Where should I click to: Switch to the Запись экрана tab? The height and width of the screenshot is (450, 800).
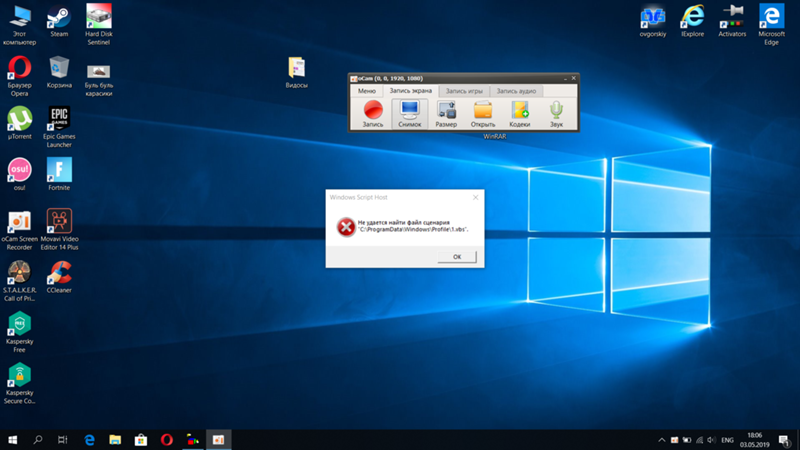pyautogui.click(x=411, y=91)
